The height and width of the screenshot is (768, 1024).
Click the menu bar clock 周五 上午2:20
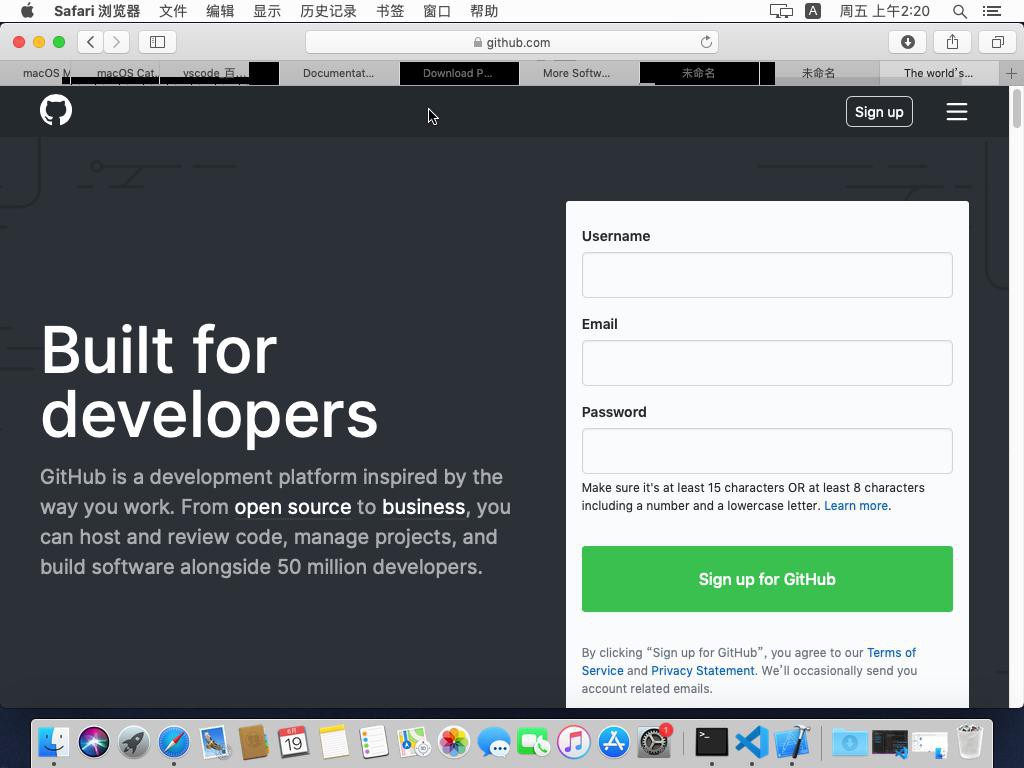click(x=884, y=11)
